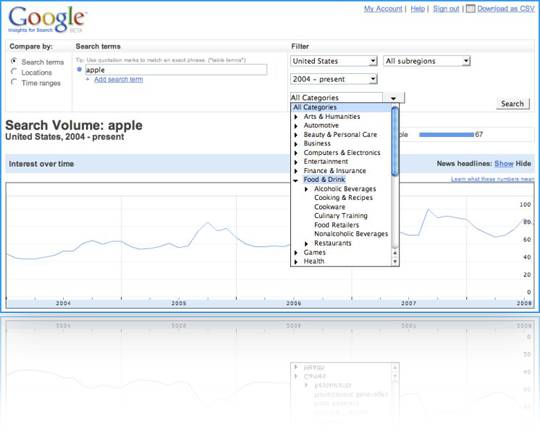Click the 2006 label on timeline
This screenshot has width=540, height=438.
[x=294, y=303]
